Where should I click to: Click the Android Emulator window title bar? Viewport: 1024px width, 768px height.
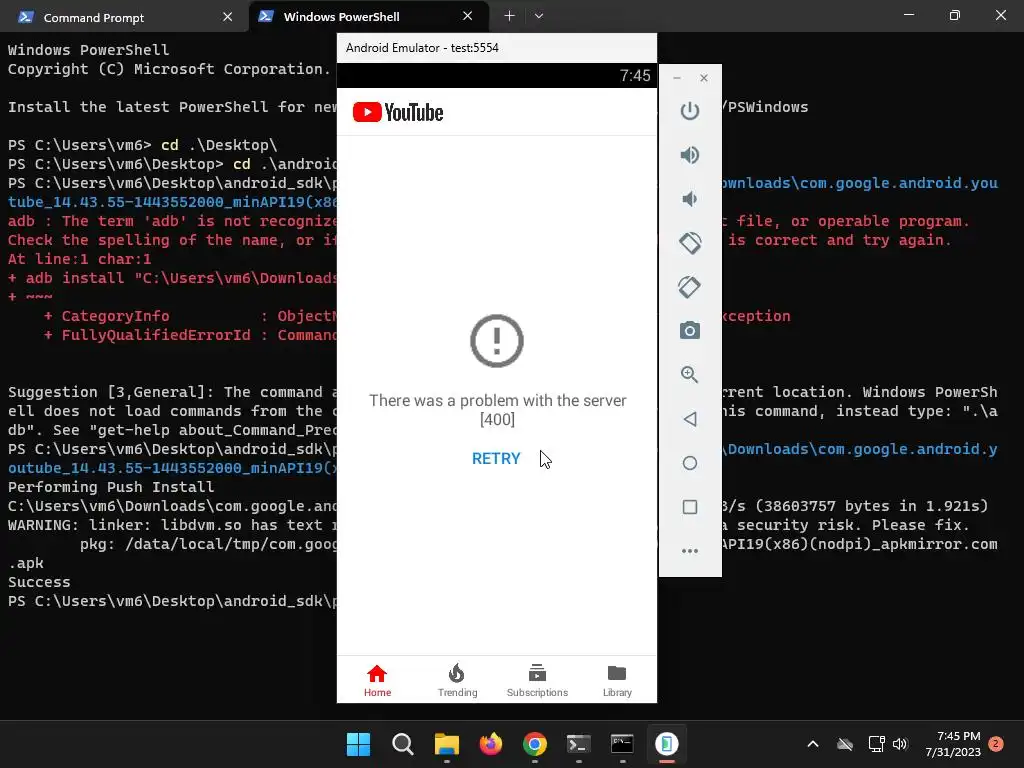click(x=496, y=48)
